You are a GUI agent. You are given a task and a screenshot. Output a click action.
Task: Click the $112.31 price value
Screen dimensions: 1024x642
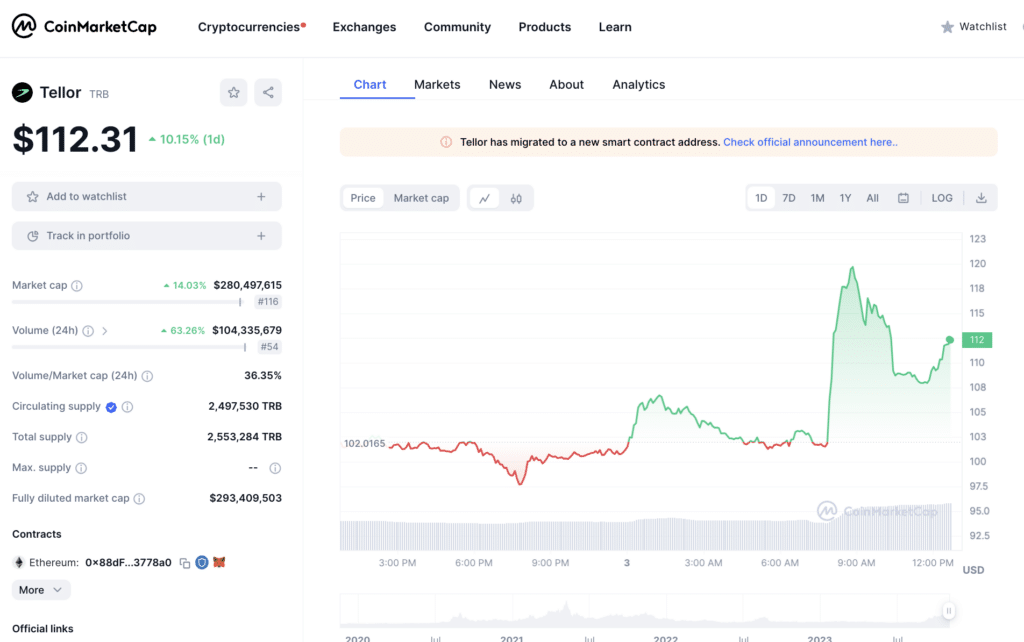(x=75, y=139)
